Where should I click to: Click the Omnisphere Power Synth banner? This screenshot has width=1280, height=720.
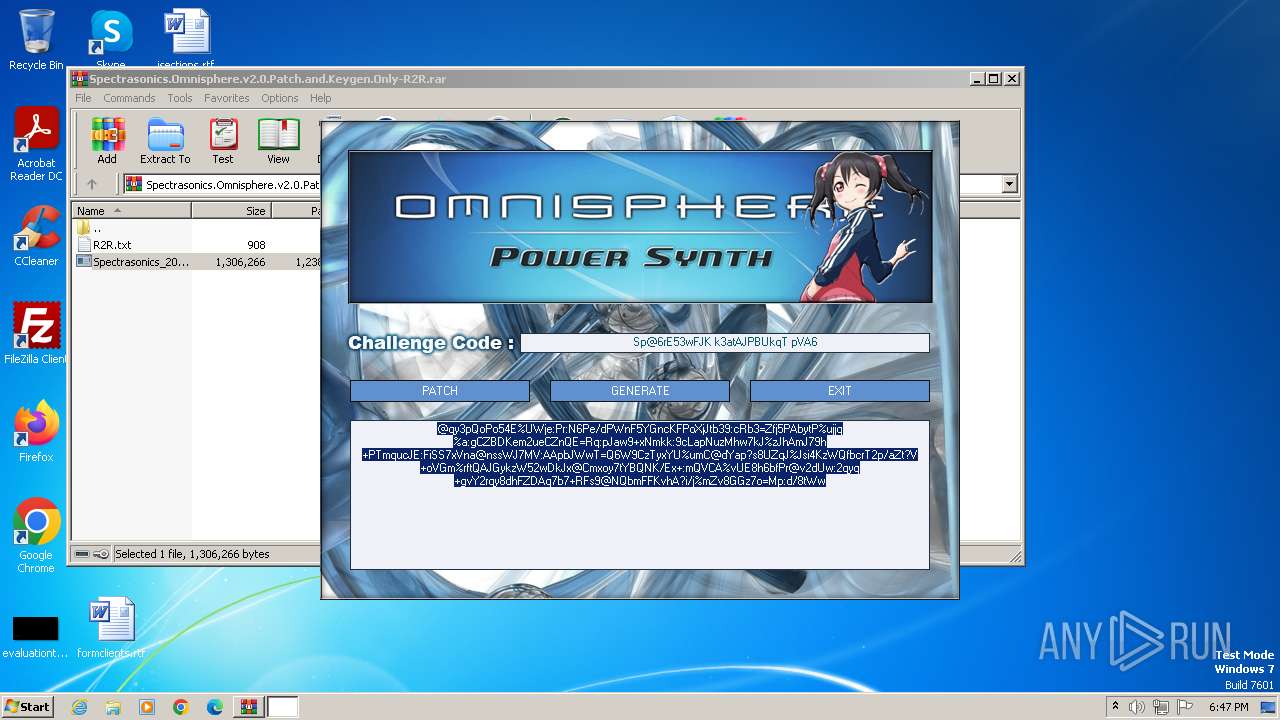click(x=640, y=227)
